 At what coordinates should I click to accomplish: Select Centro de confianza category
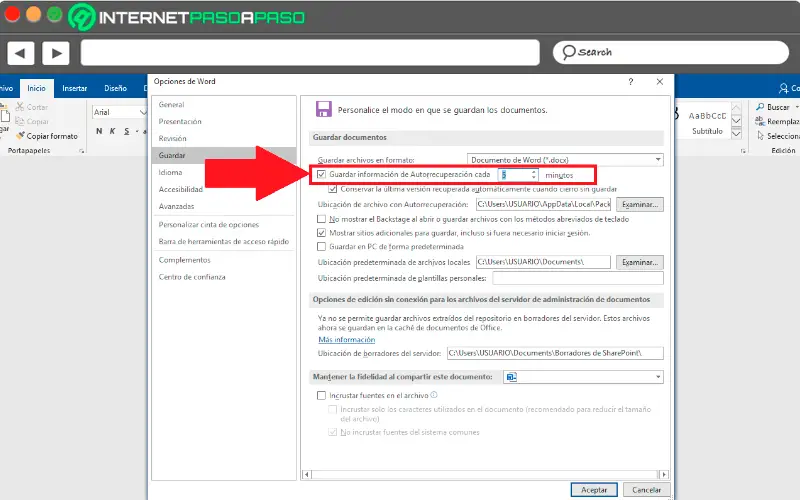point(223,277)
